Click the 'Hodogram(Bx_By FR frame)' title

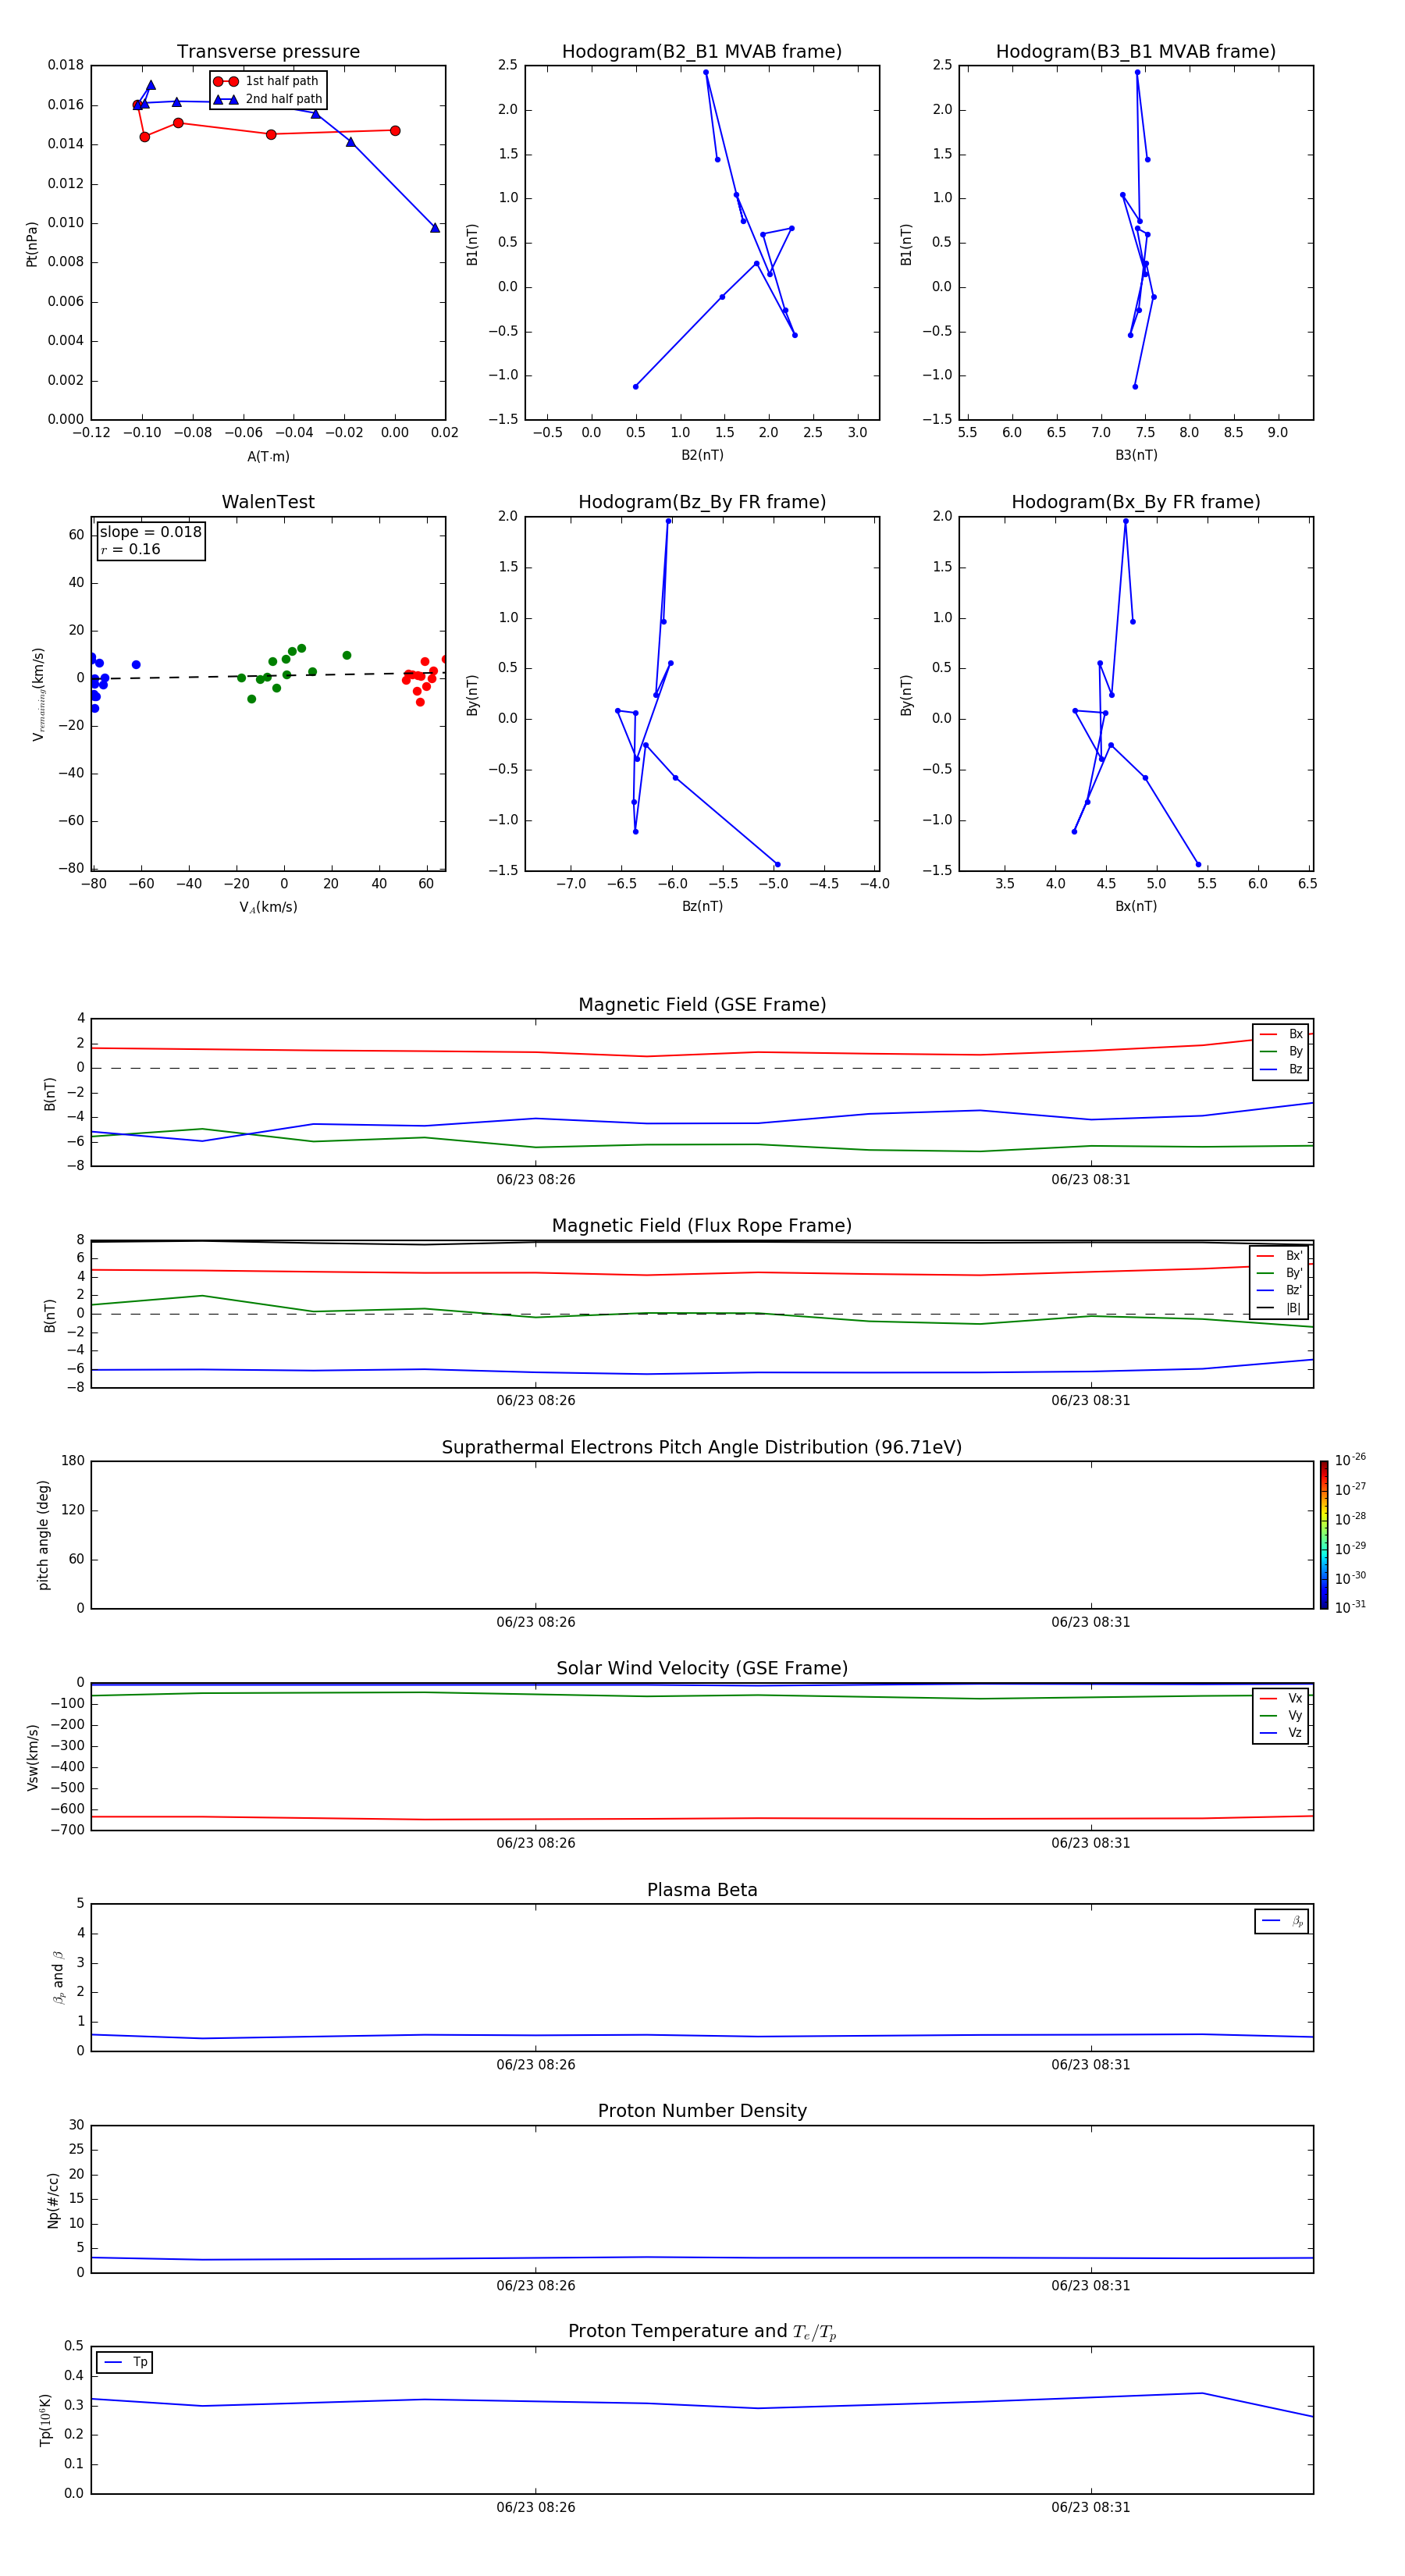click(x=1136, y=502)
